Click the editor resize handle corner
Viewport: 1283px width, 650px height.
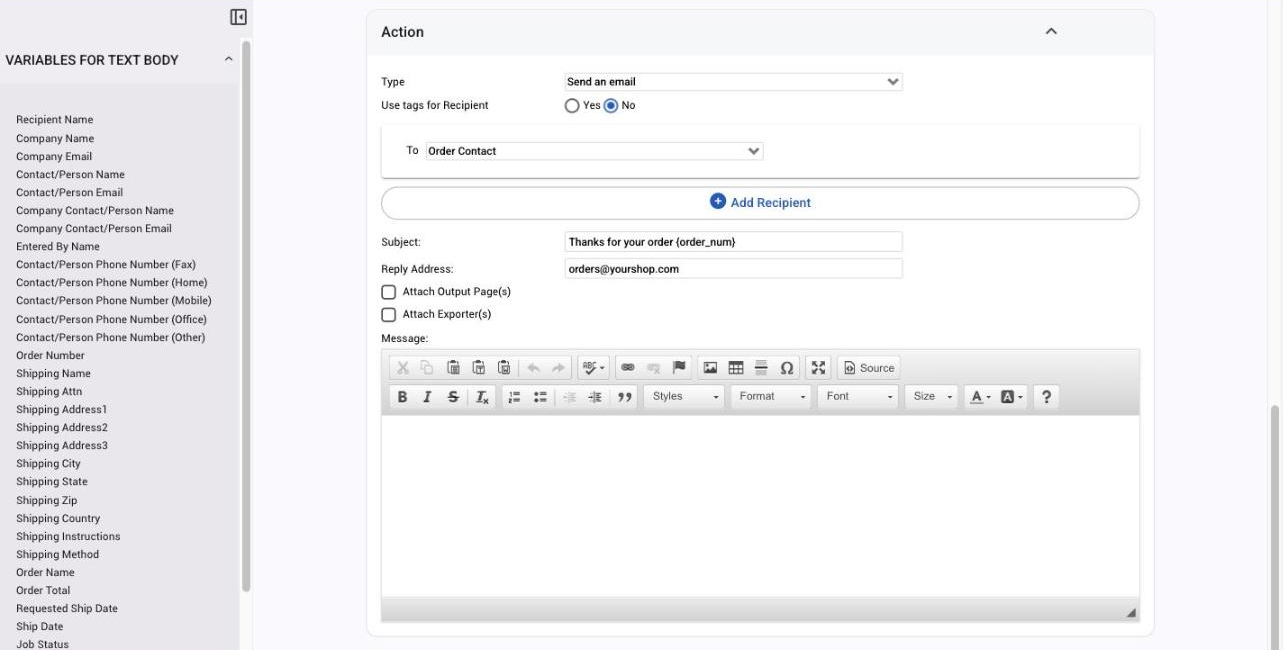pyautogui.click(x=1131, y=612)
